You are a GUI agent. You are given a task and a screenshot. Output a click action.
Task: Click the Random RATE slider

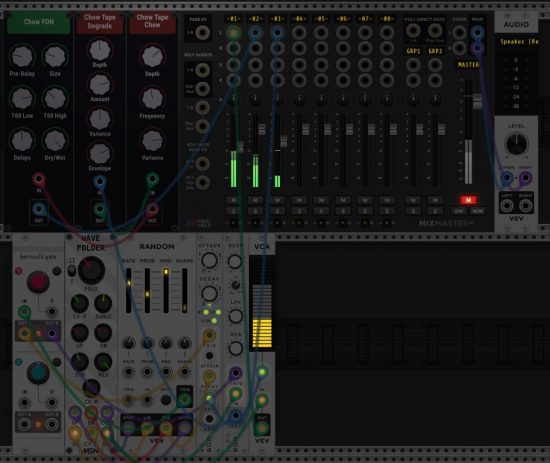pos(129,290)
